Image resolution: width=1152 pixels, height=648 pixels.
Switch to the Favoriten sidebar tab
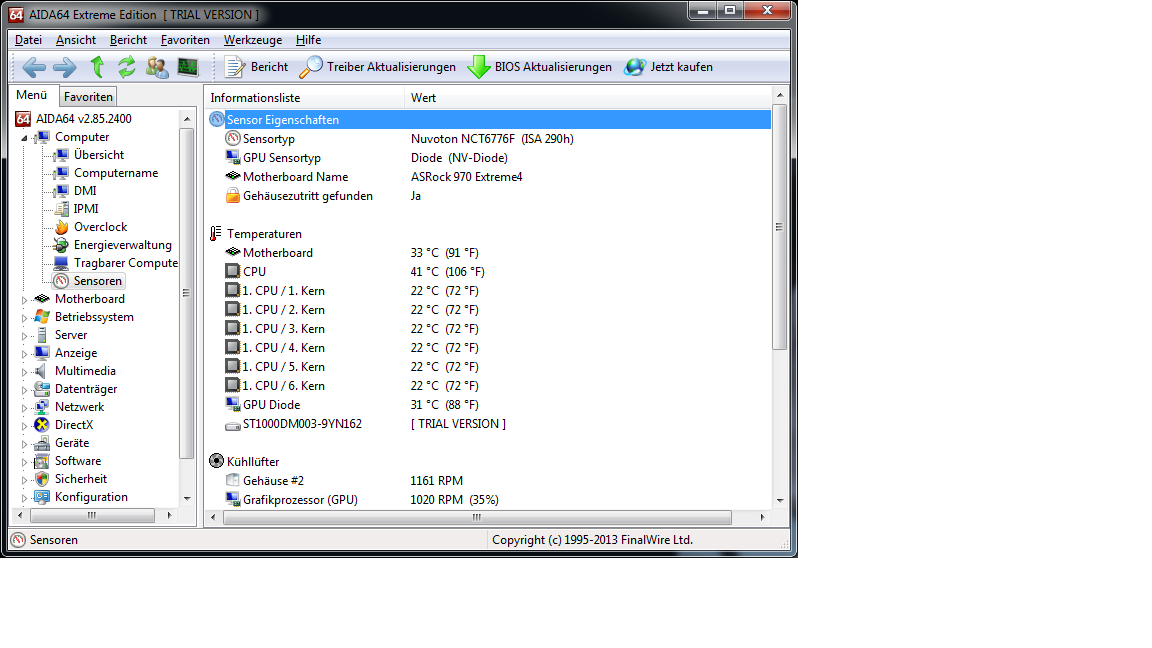coord(88,96)
